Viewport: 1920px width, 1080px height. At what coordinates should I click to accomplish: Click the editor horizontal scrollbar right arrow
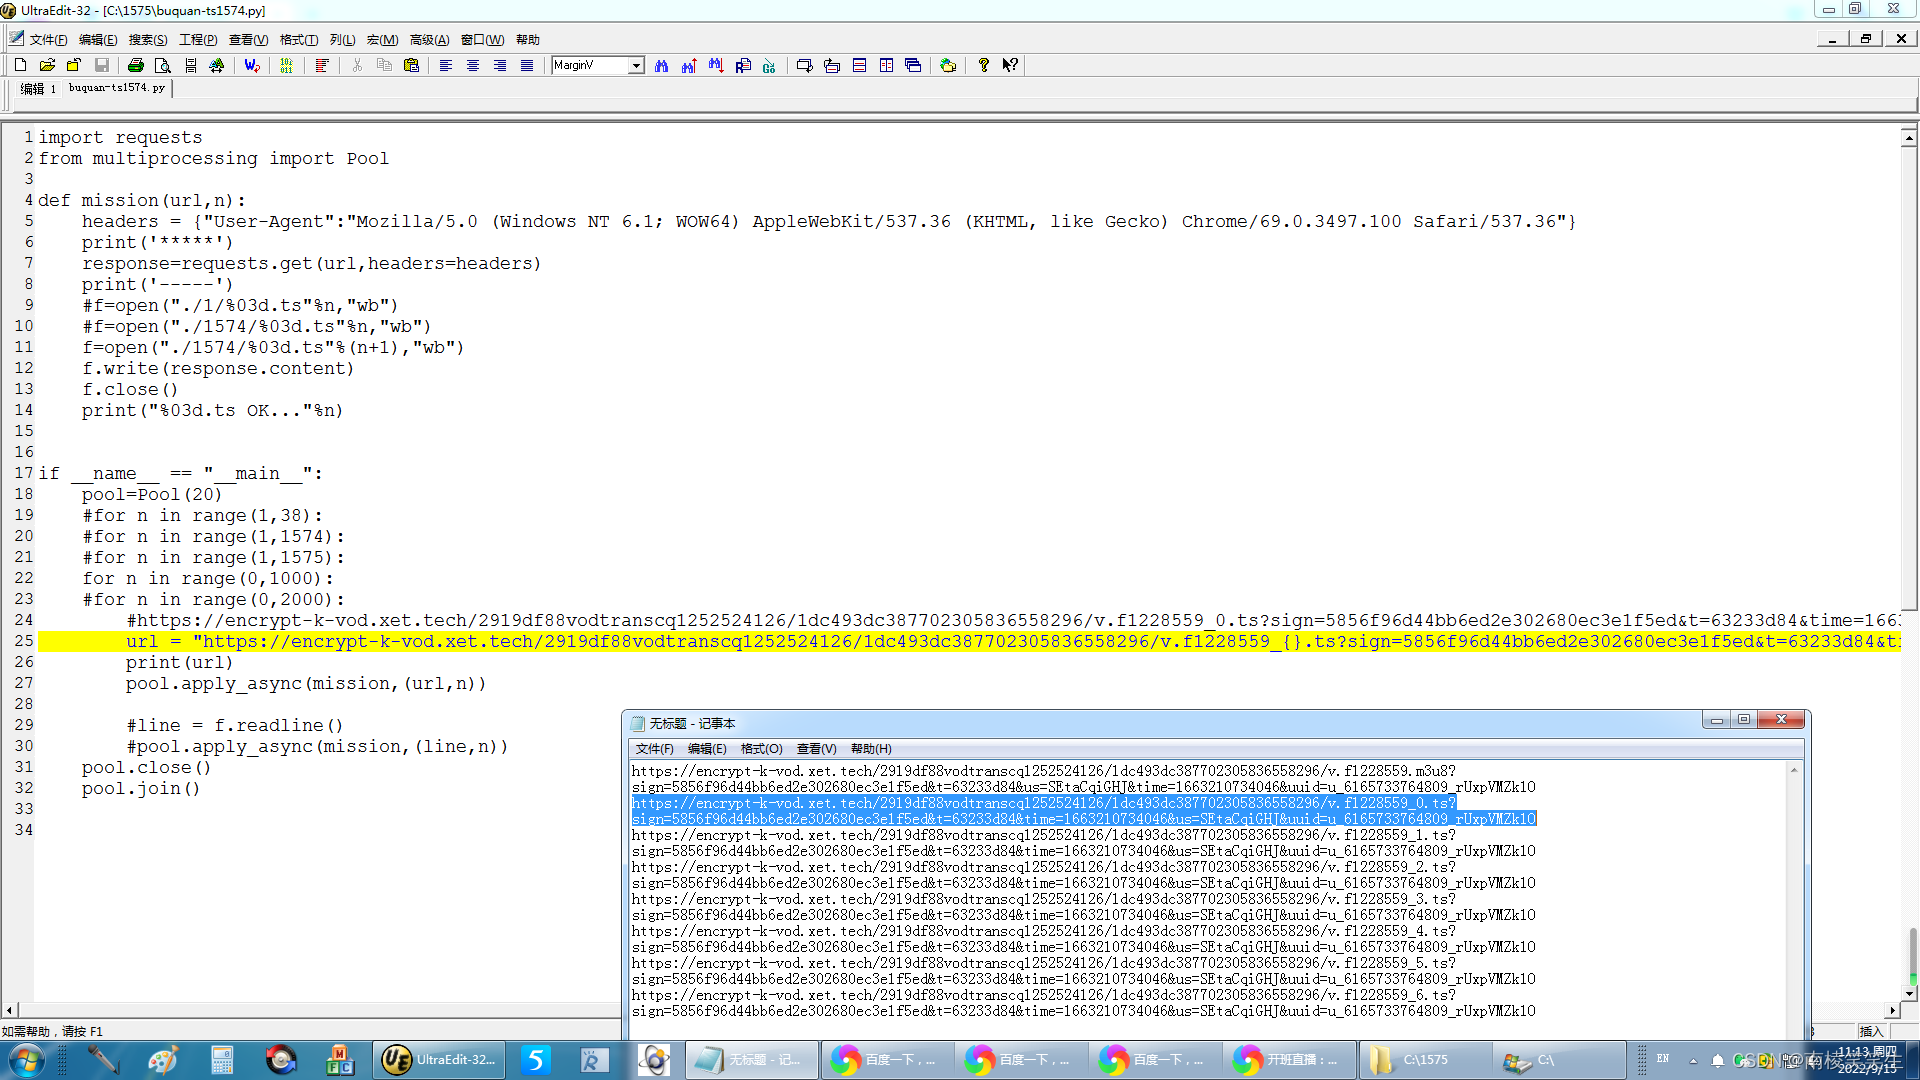tap(1892, 1011)
